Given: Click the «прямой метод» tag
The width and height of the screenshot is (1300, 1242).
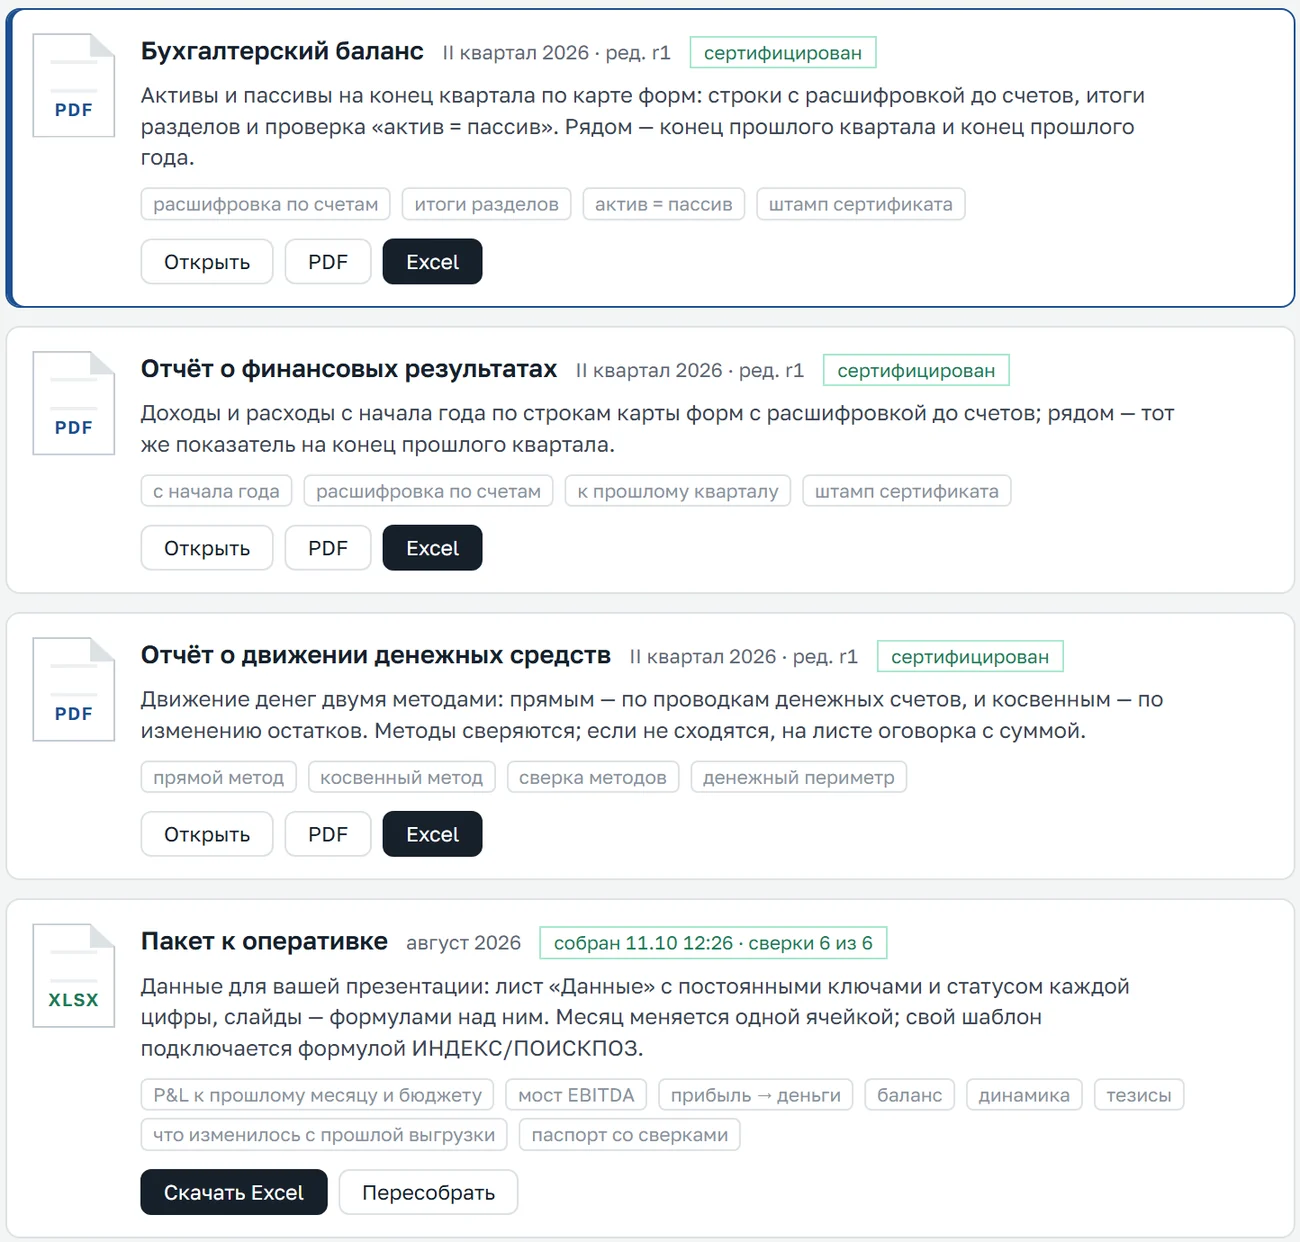Looking at the screenshot, I should [x=218, y=777].
